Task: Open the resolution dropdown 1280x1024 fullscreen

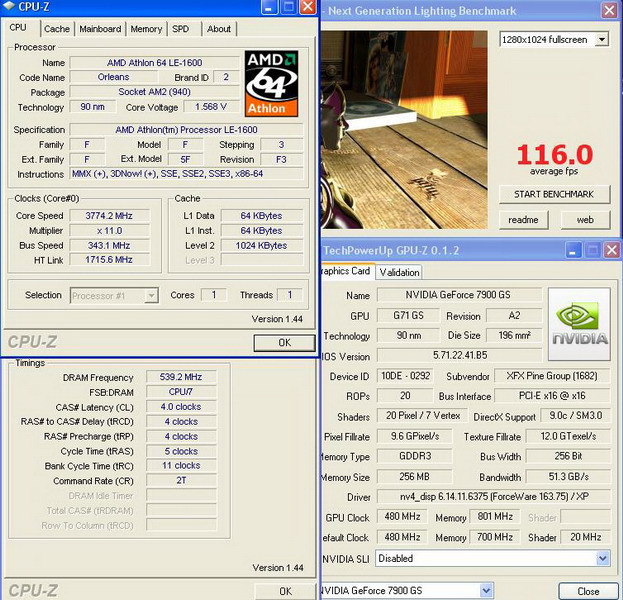Action: pos(553,39)
